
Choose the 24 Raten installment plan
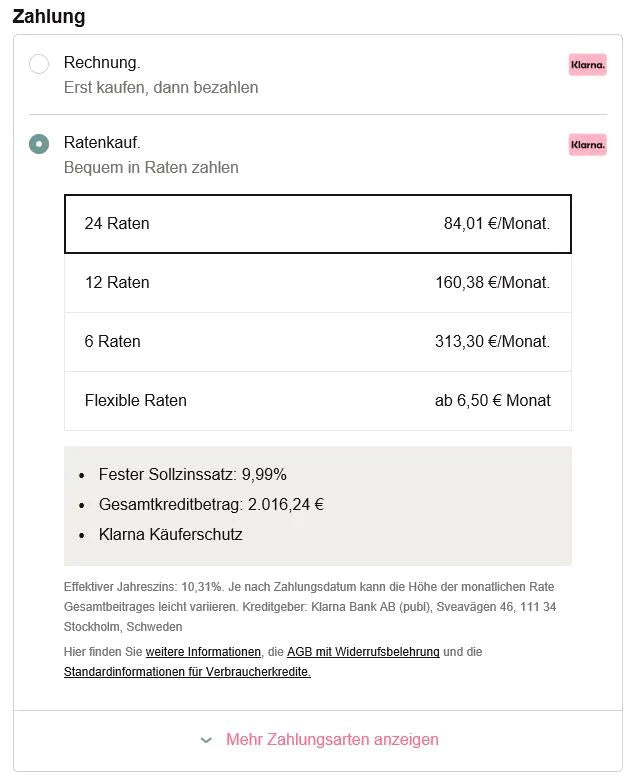[x=317, y=224]
